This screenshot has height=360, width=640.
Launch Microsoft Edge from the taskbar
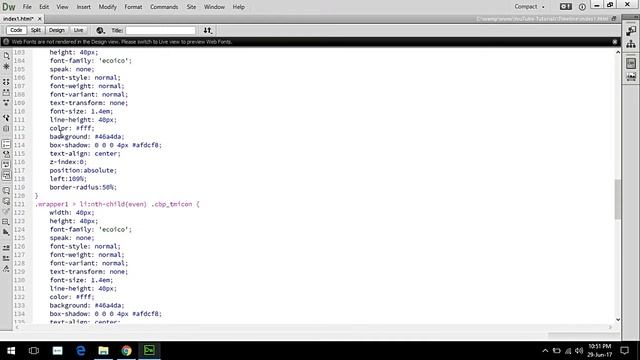click(x=81, y=351)
